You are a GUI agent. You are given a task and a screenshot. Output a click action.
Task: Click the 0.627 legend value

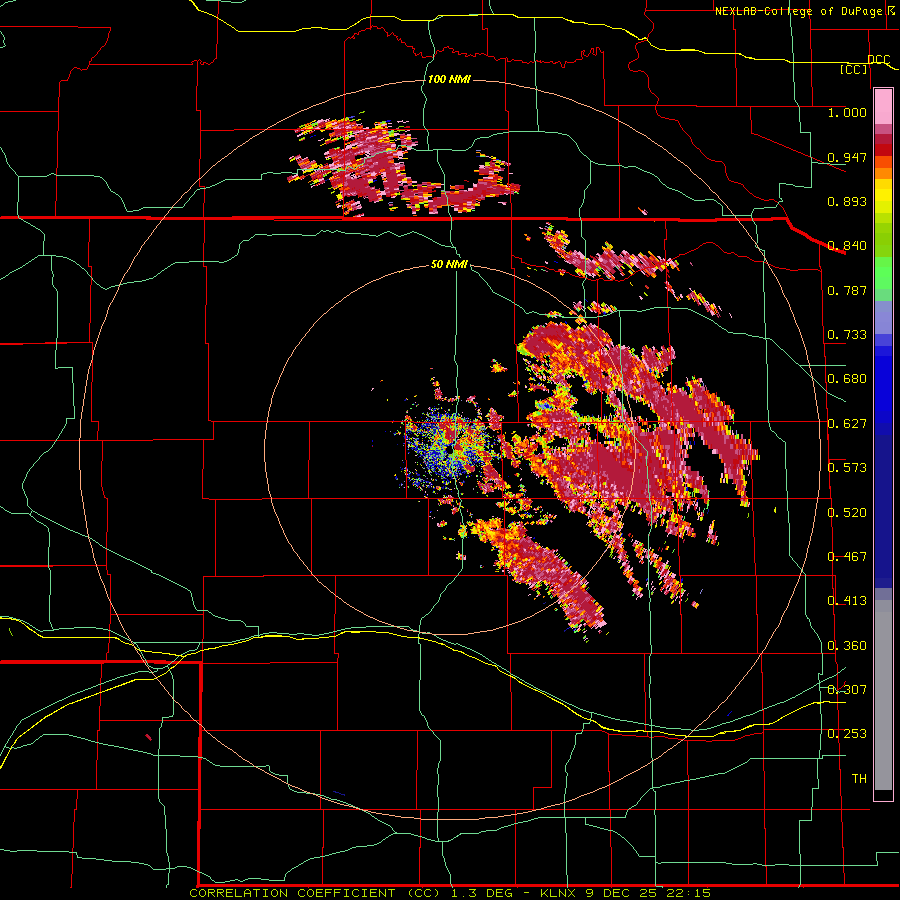pos(847,424)
